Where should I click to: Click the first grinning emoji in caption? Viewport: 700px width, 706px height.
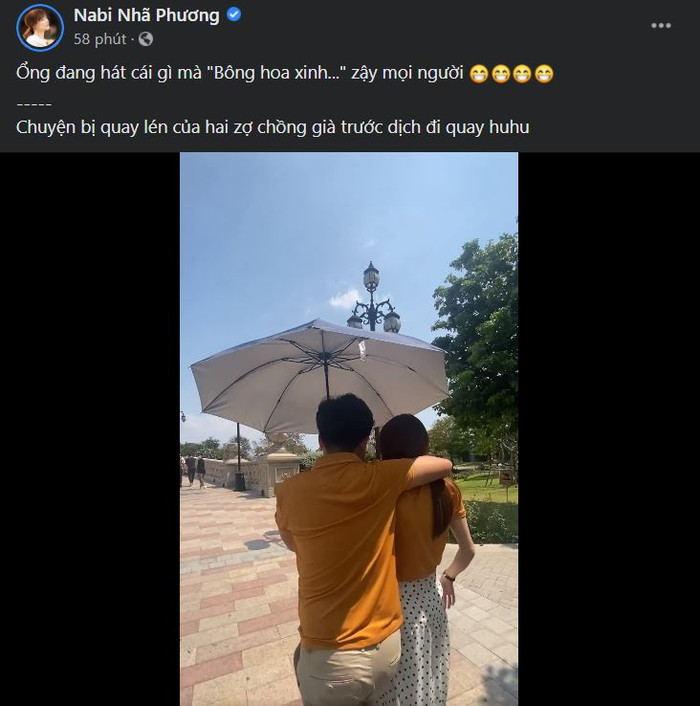tap(478, 74)
